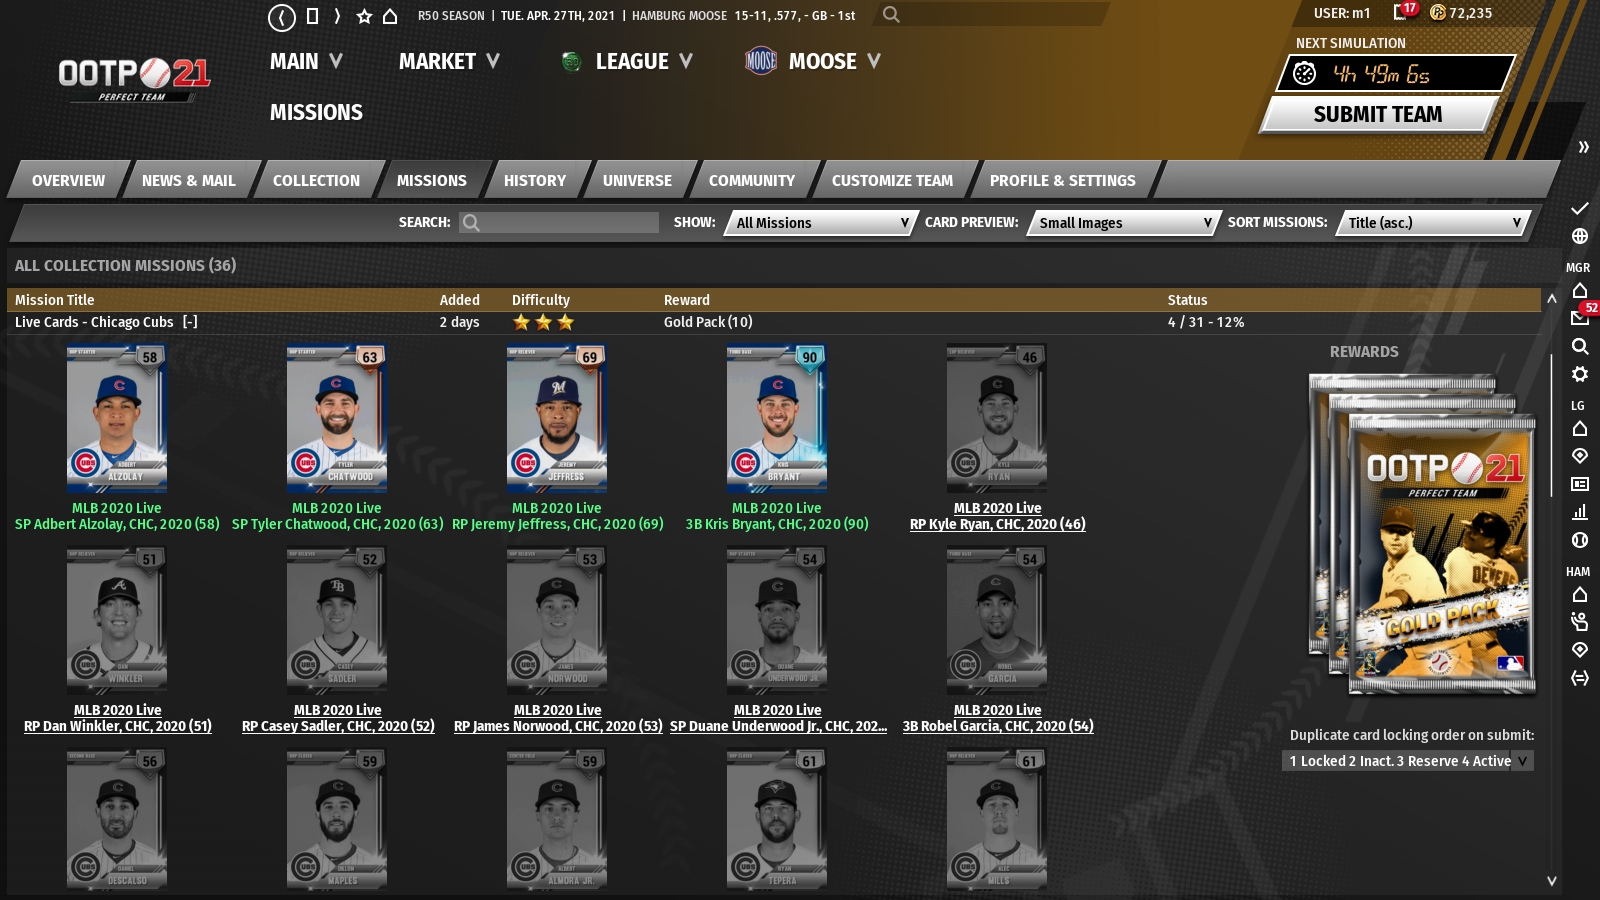Open the MARKET menu
The image size is (1600, 900).
449,62
